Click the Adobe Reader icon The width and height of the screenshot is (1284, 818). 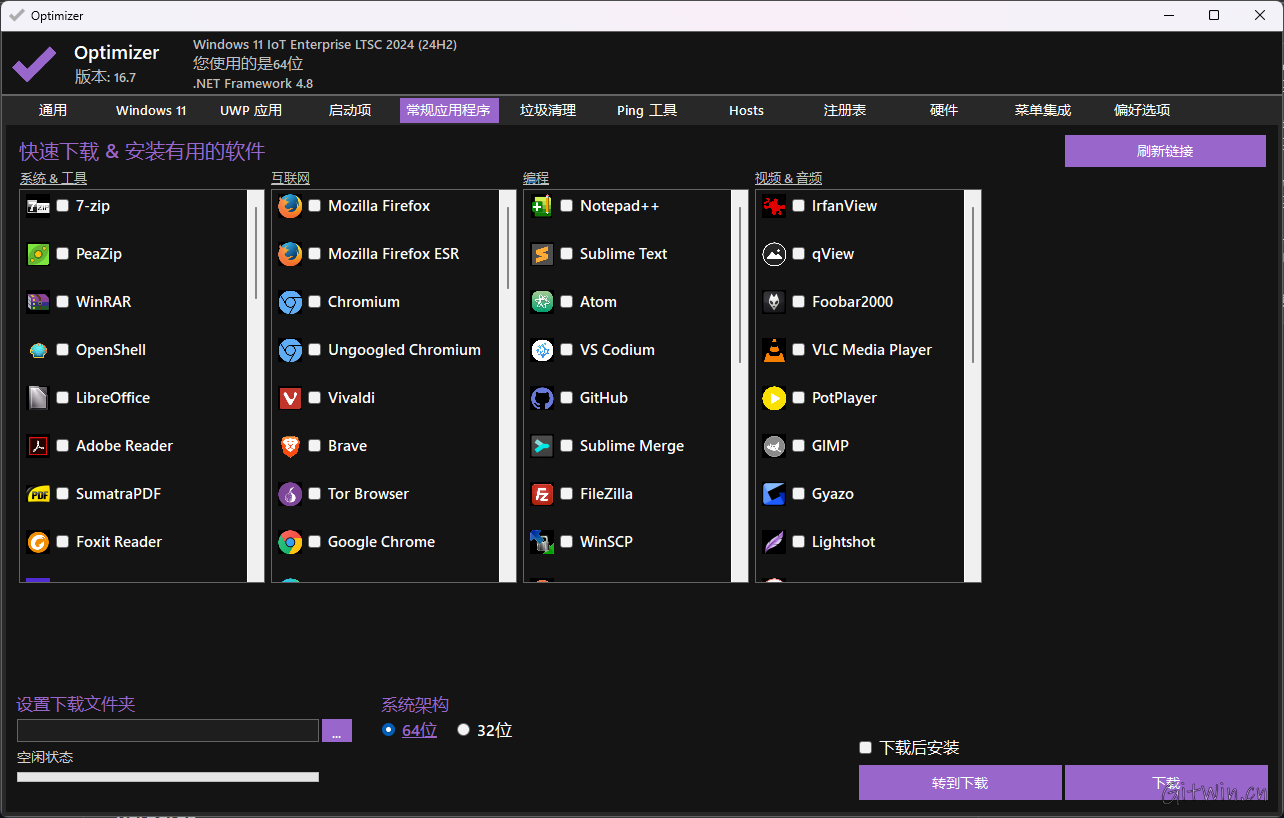[x=38, y=446]
